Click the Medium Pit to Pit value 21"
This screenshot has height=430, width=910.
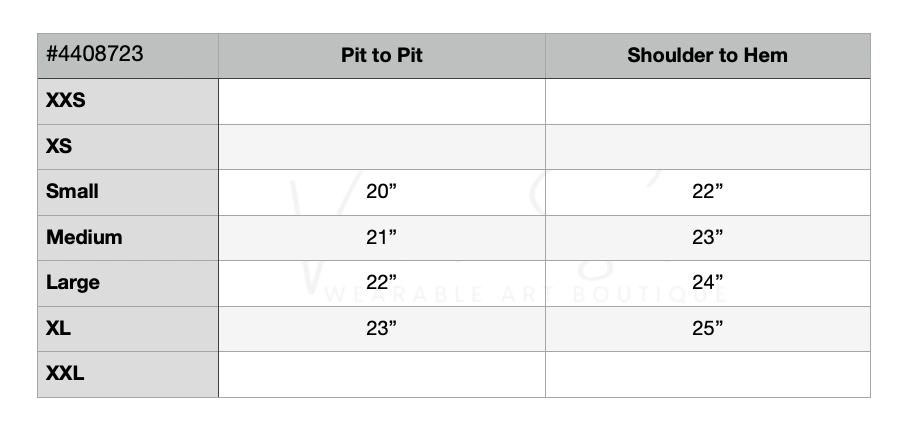[381, 237]
